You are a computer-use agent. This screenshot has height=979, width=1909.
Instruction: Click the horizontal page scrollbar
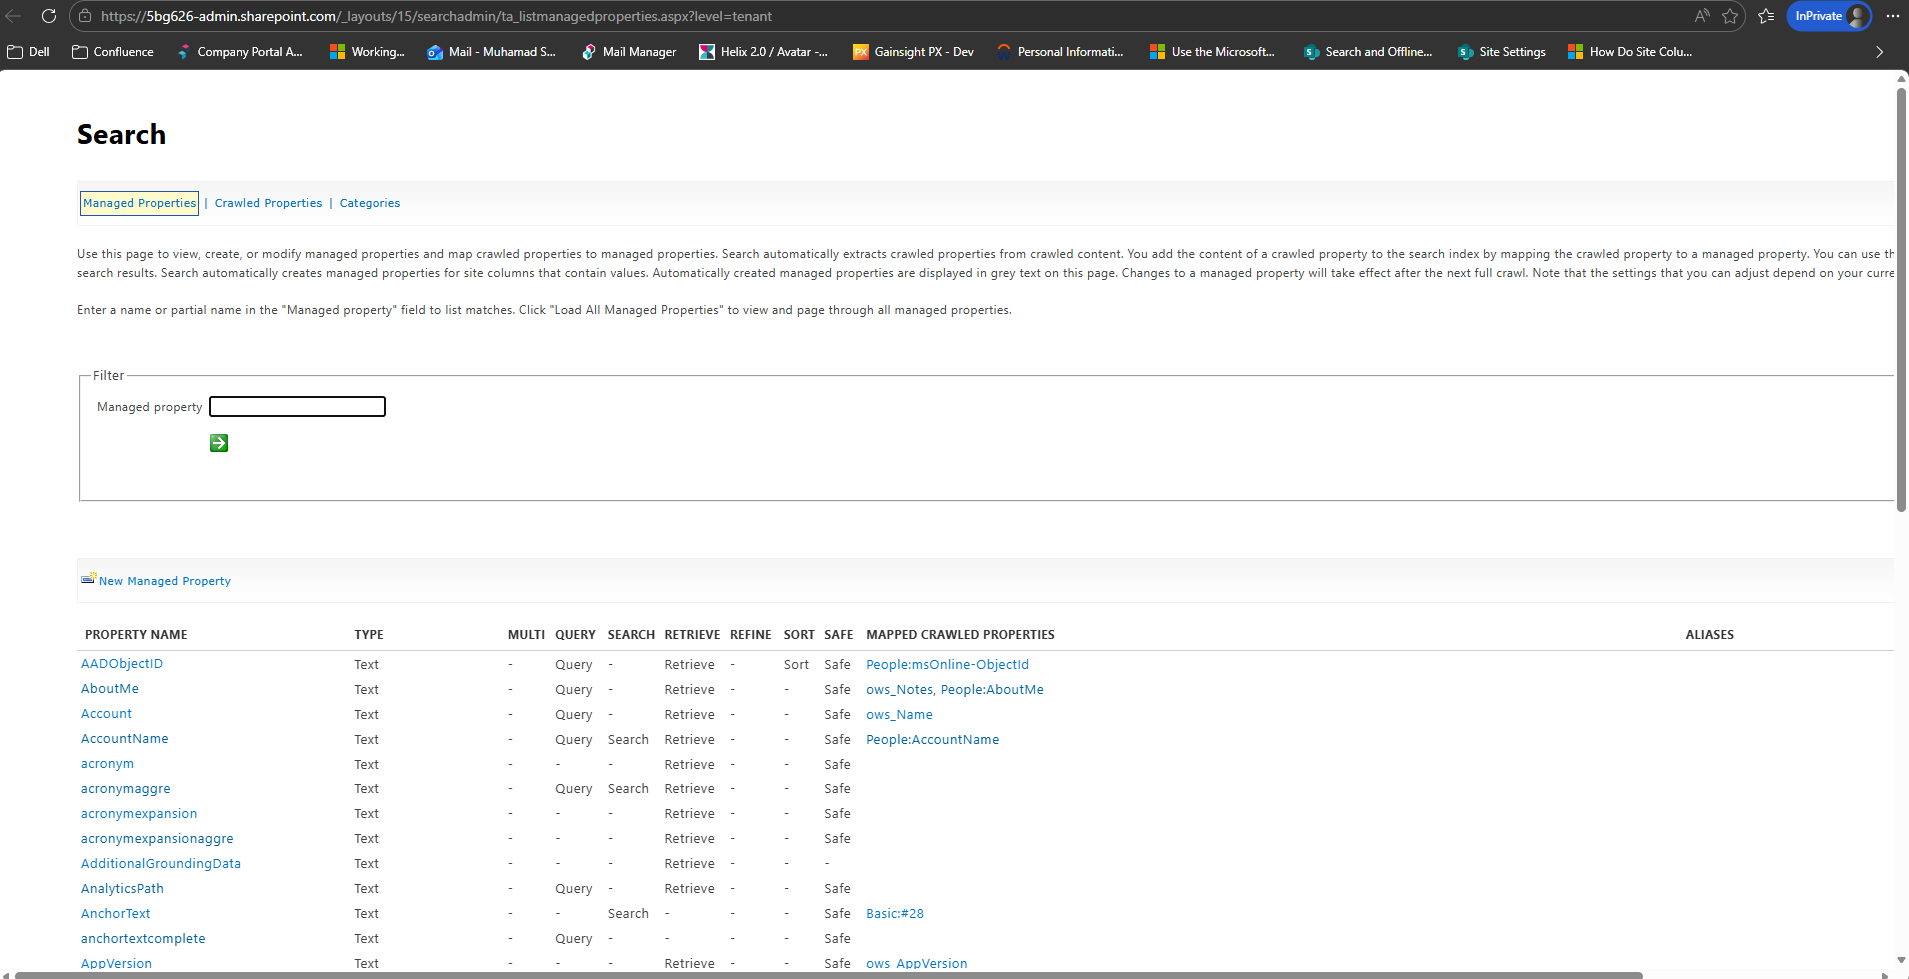click(x=828, y=975)
